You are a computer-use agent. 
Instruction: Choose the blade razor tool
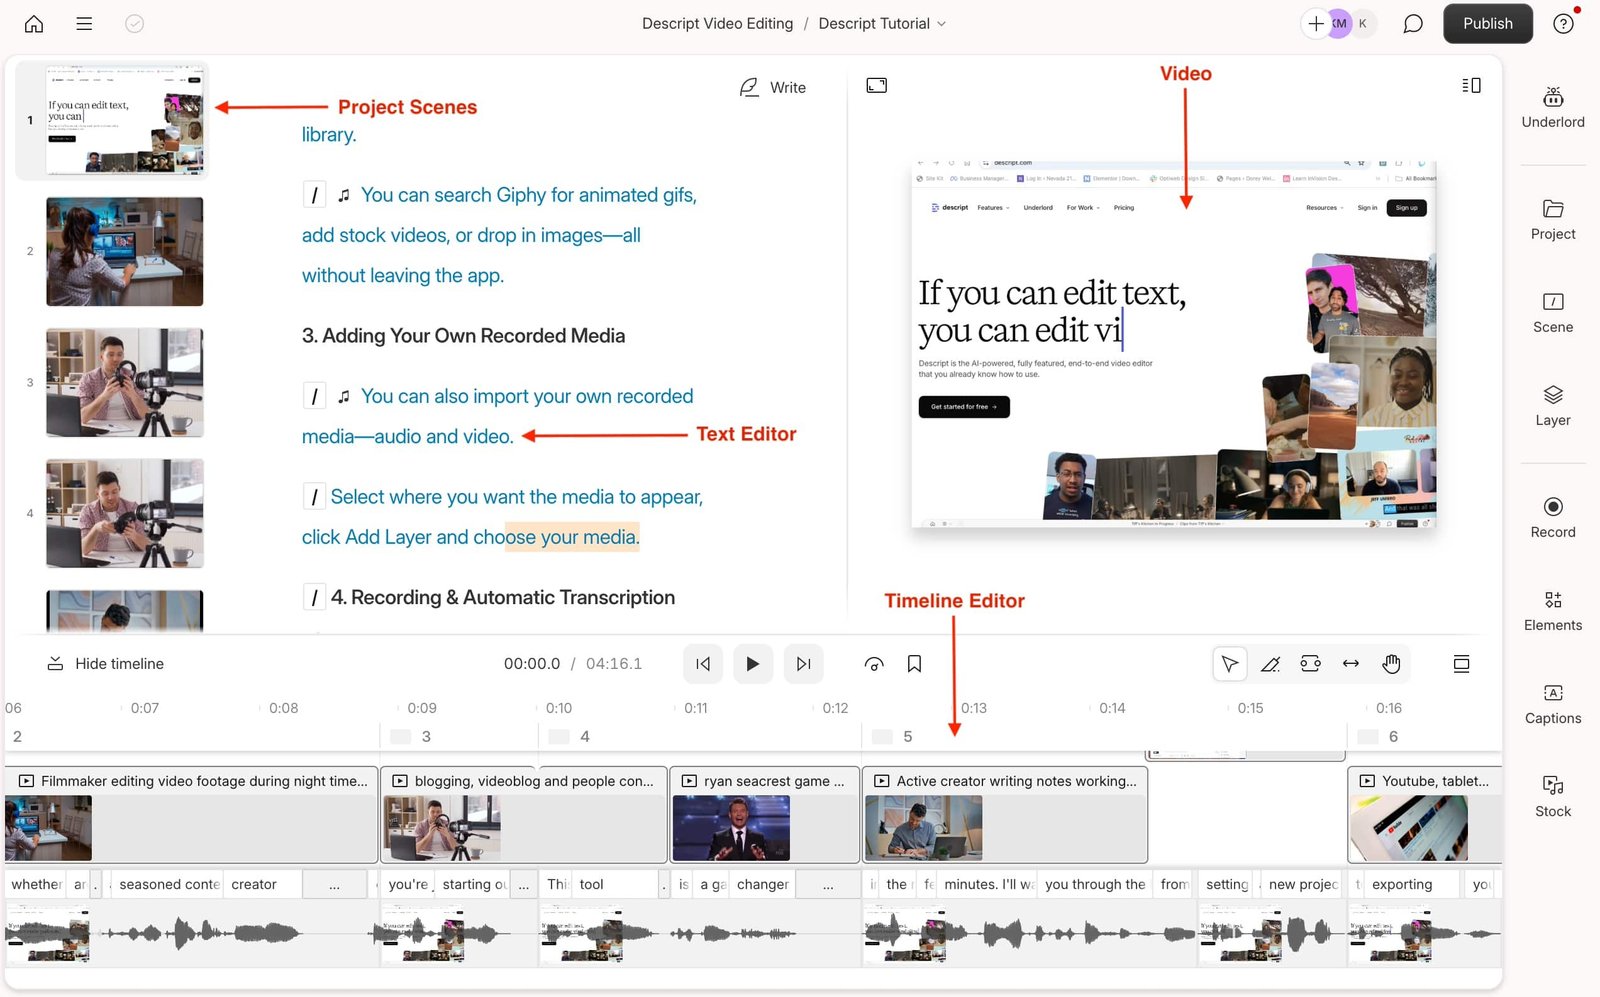click(x=1270, y=664)
